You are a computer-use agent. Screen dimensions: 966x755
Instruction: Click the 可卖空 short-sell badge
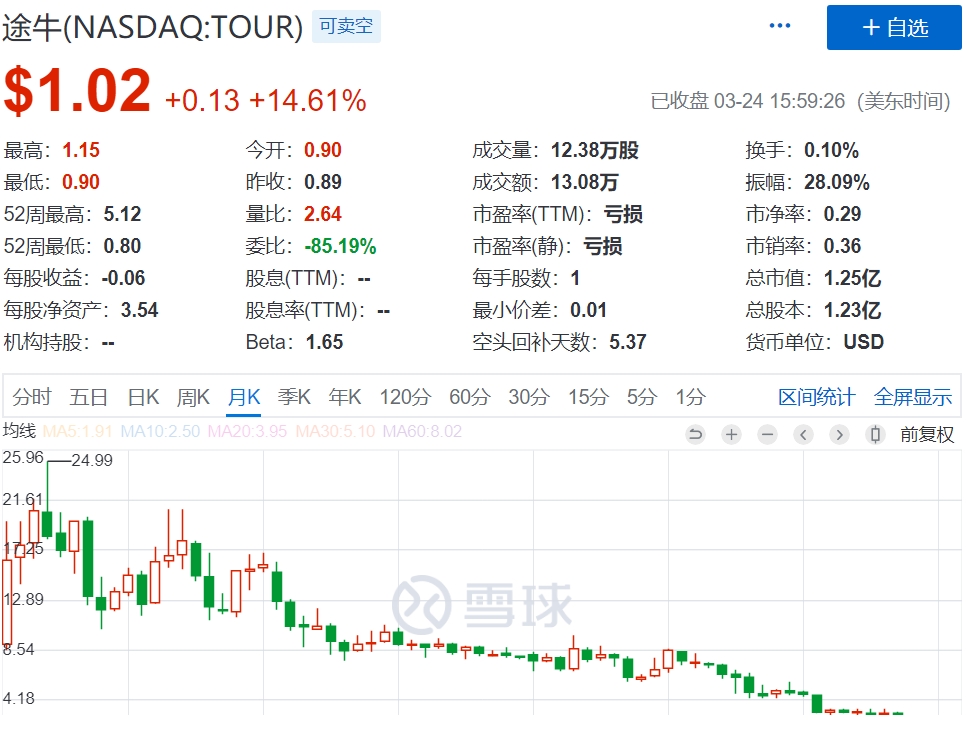coord(346,26)
